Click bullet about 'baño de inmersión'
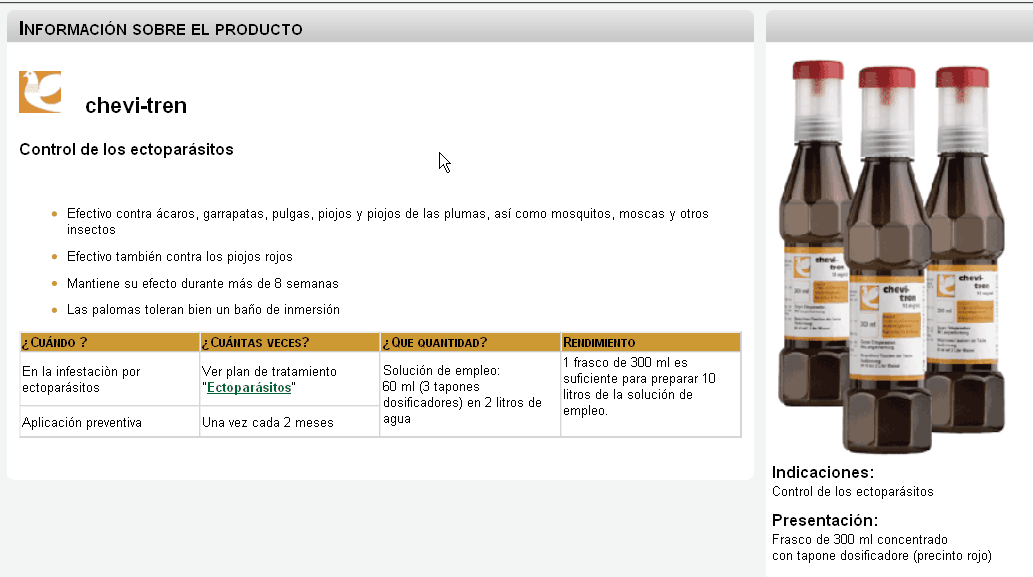 coord(204,310)
